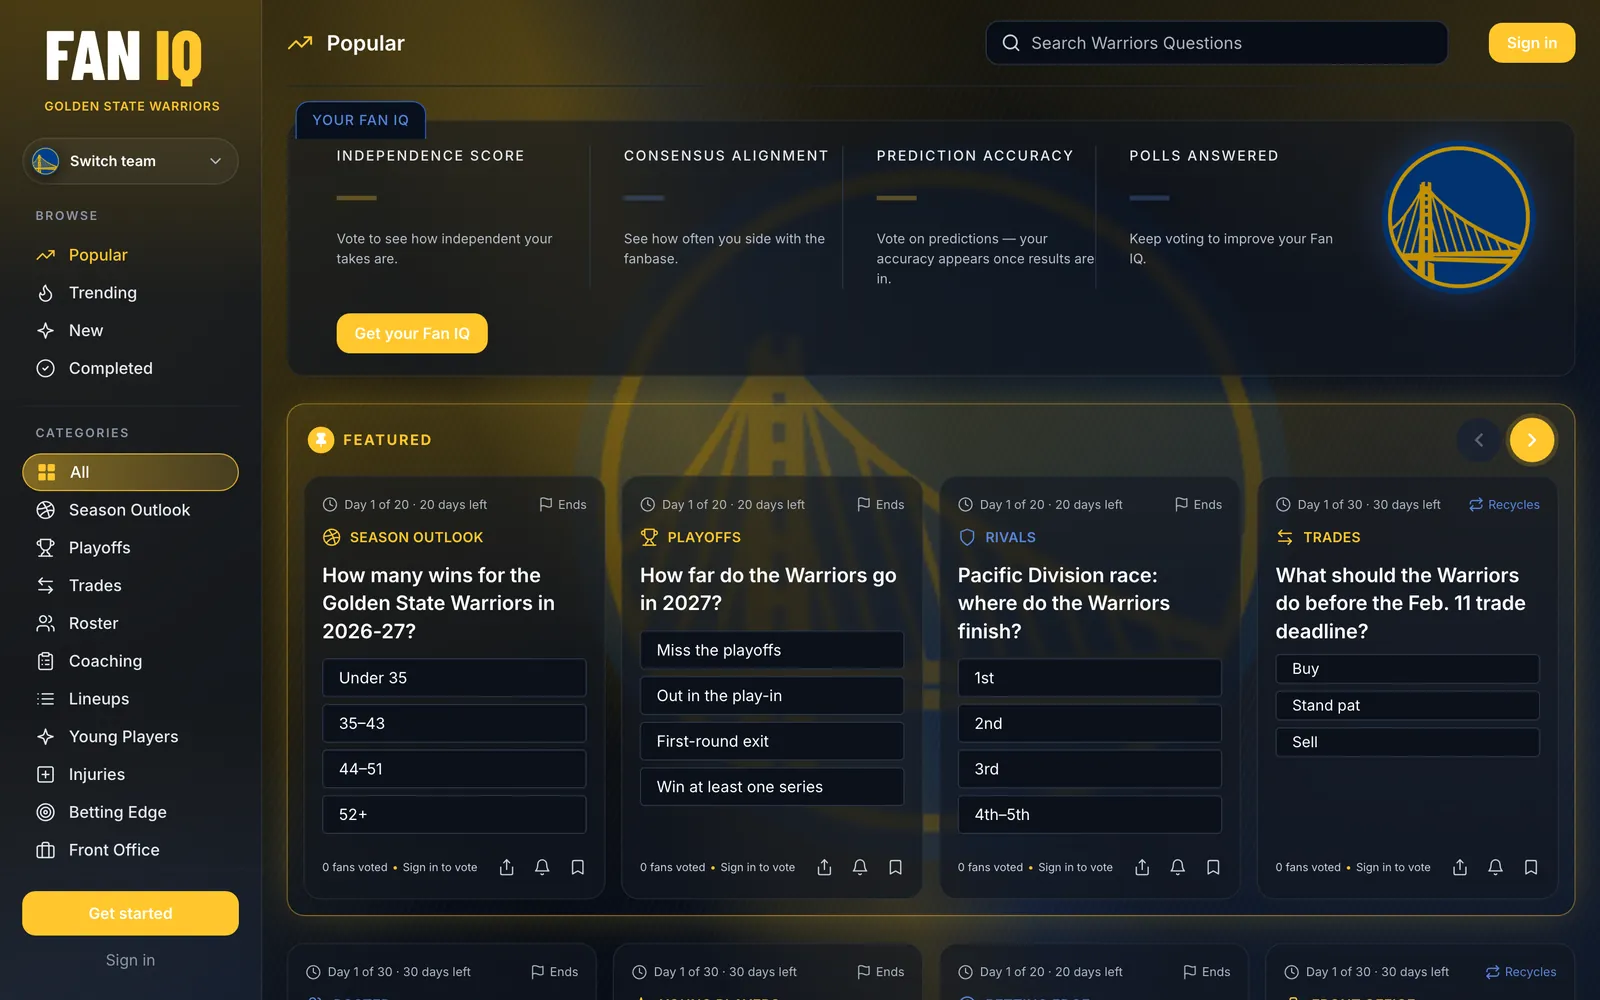Choose '1st' in Pacific Division poll

[x=1090, y=678]
